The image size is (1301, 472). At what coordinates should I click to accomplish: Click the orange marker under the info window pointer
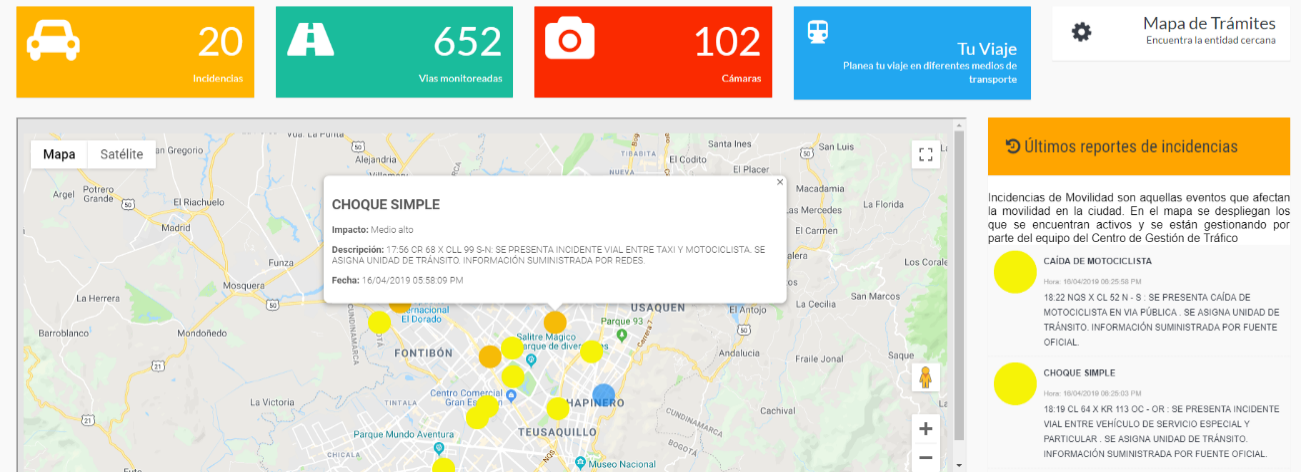[x=554, y=322]
